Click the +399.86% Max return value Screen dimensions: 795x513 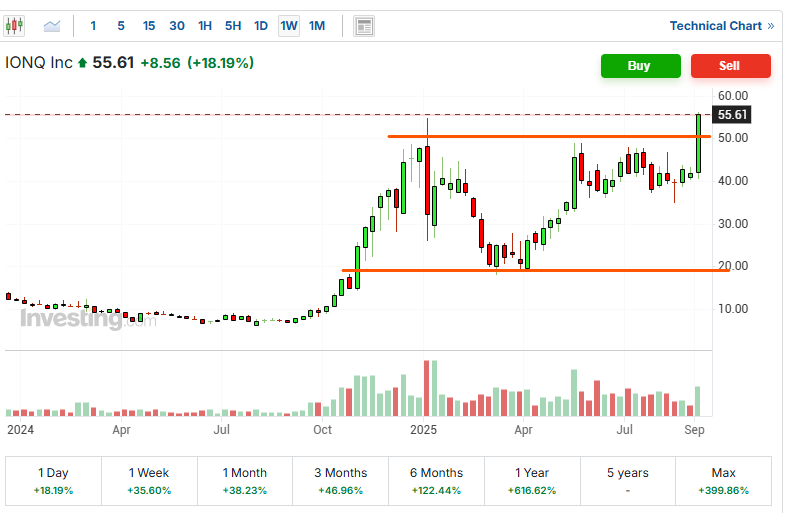724,491
